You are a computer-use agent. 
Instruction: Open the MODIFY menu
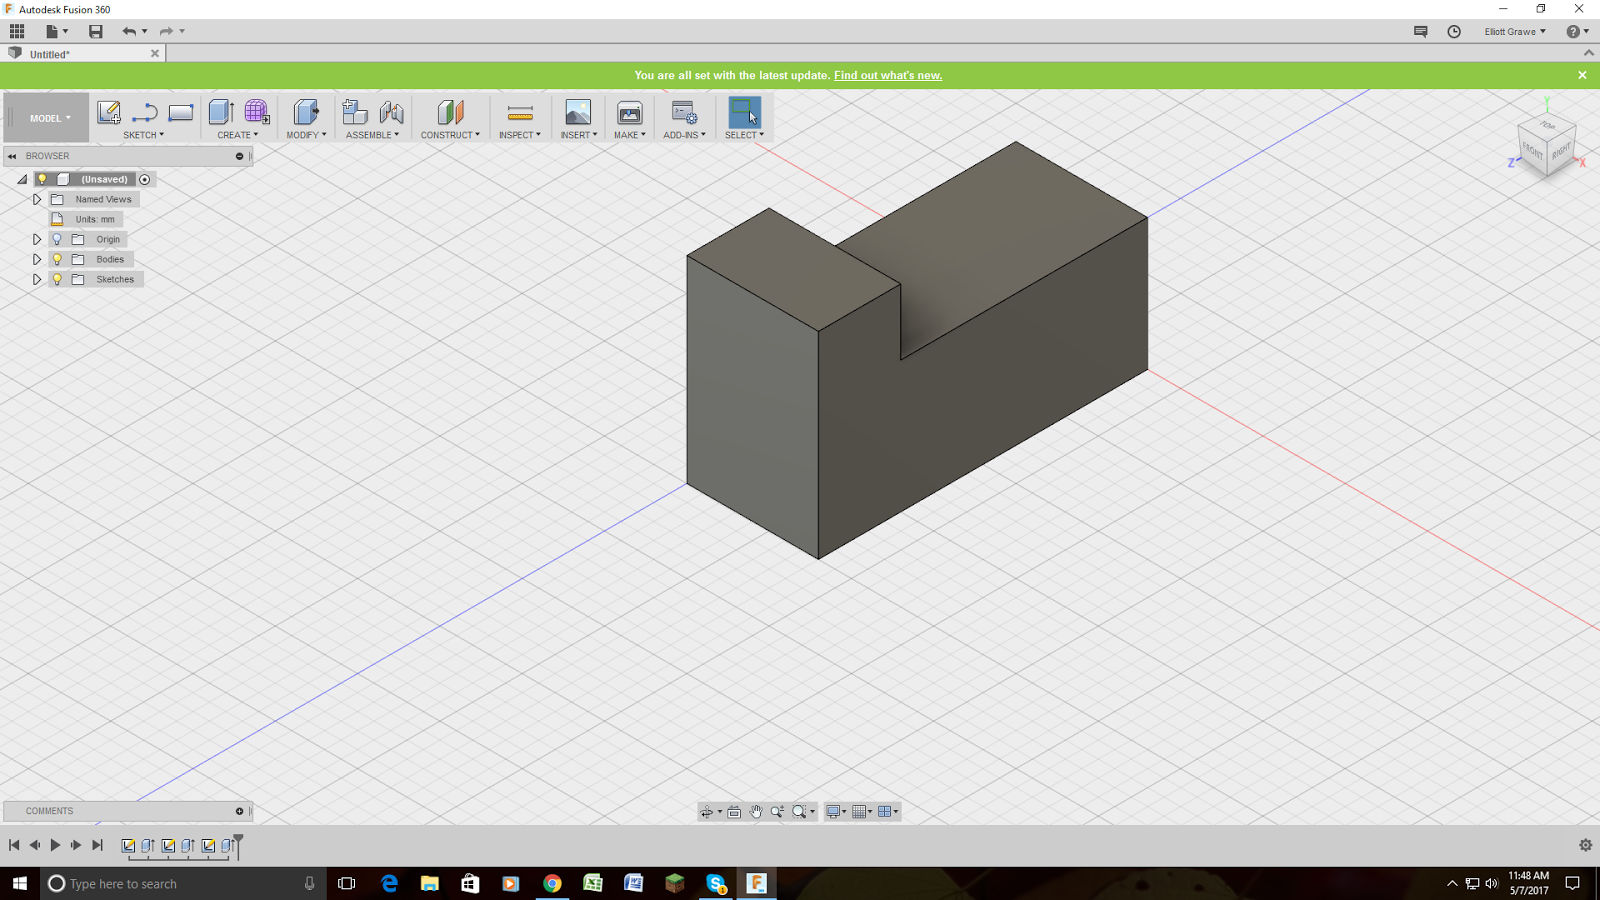(x=306, y=135)
